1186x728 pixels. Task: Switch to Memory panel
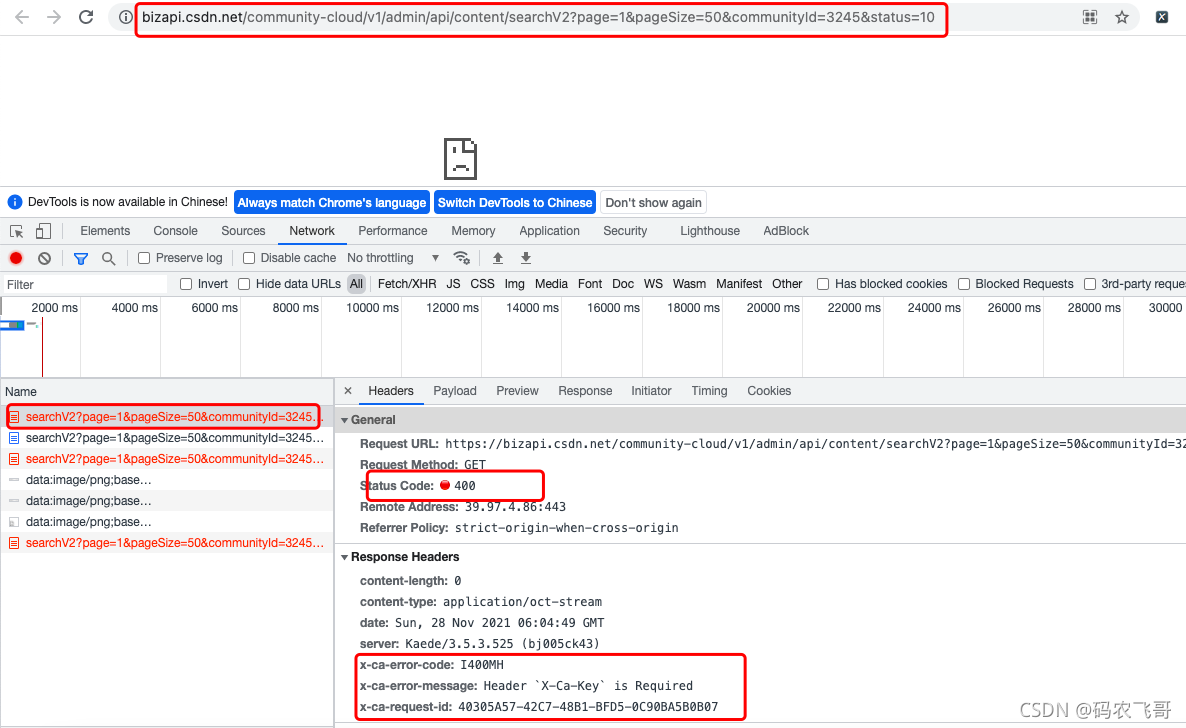473,231
